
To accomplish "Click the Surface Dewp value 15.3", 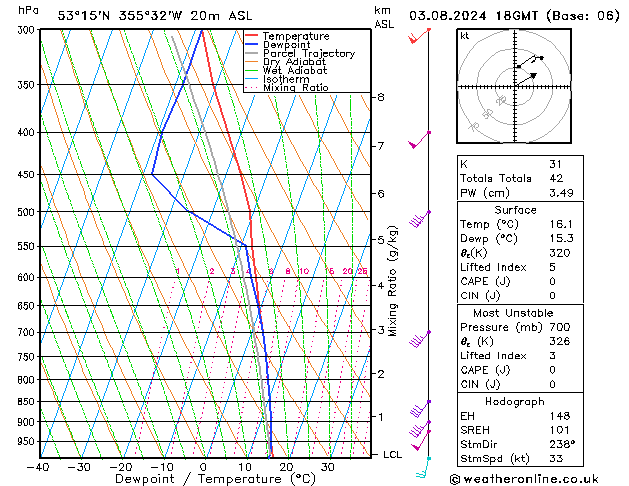I will click(561, 238).
